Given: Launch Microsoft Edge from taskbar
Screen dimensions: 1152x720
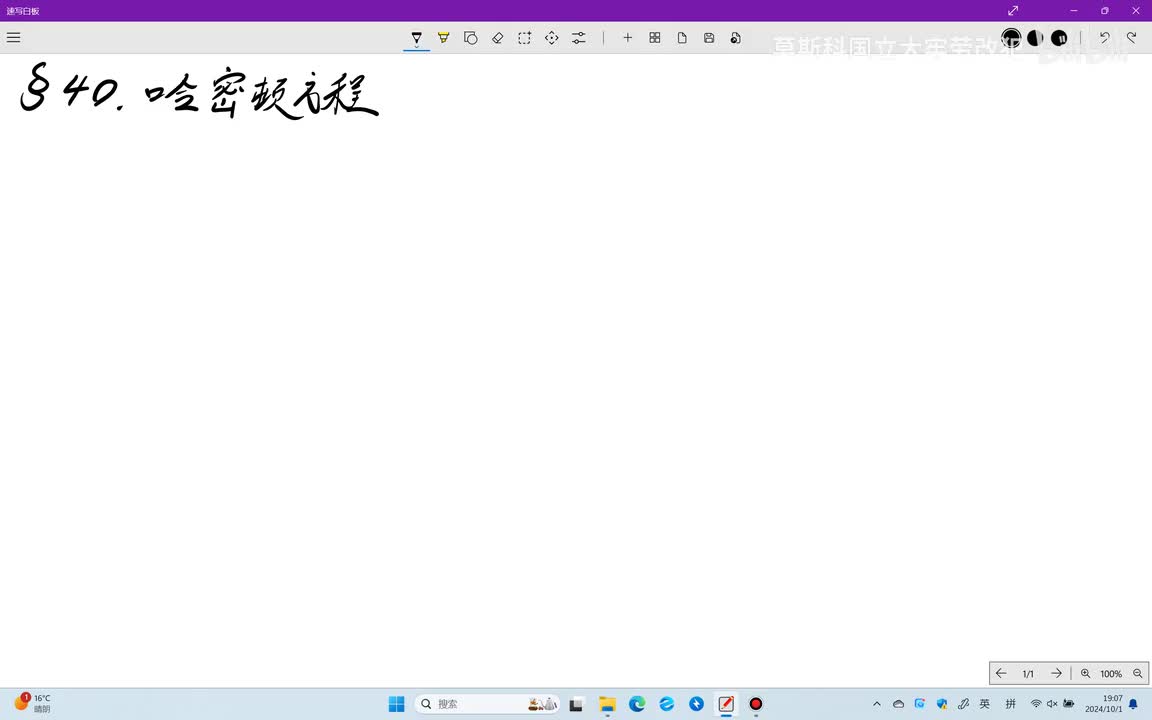Looking at the screenshot, I should [x=637, y=704].
